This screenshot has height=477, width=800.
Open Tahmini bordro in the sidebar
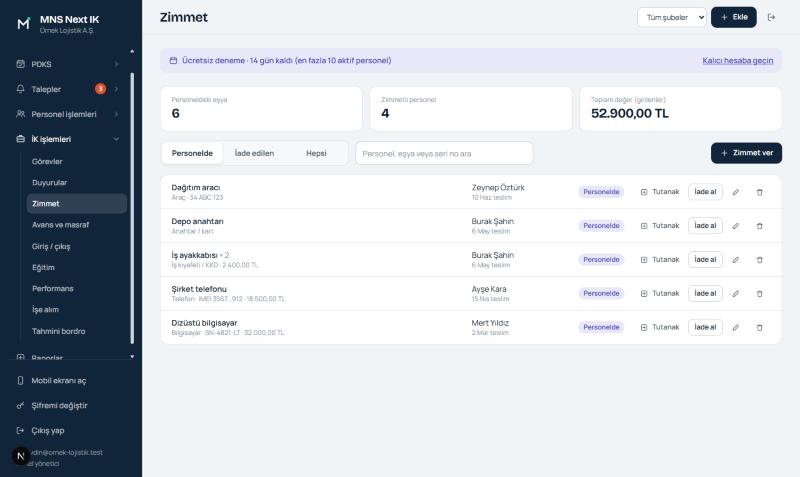click(77, 331)
